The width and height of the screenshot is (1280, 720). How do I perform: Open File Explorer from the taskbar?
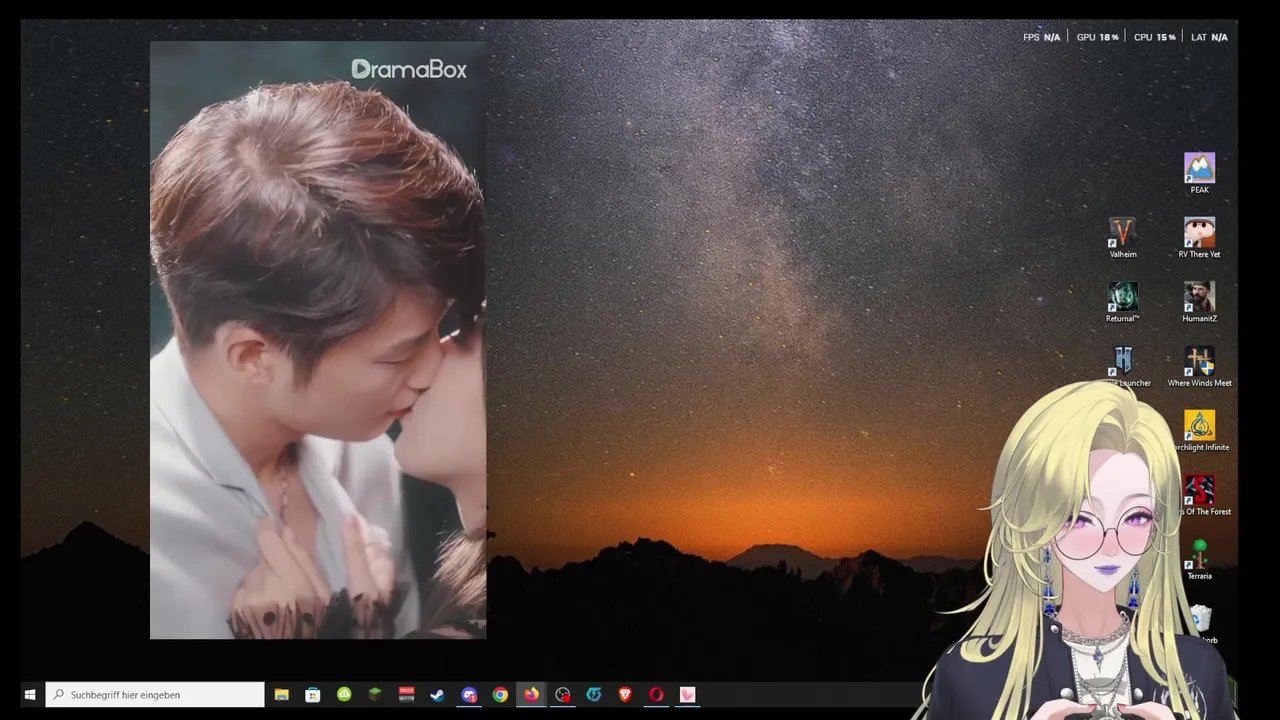[x=282, y=694]
